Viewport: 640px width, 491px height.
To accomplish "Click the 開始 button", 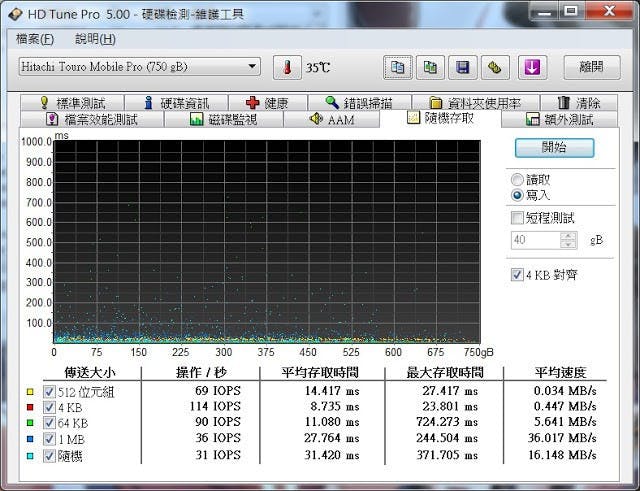I will click(x=554, y=147).
